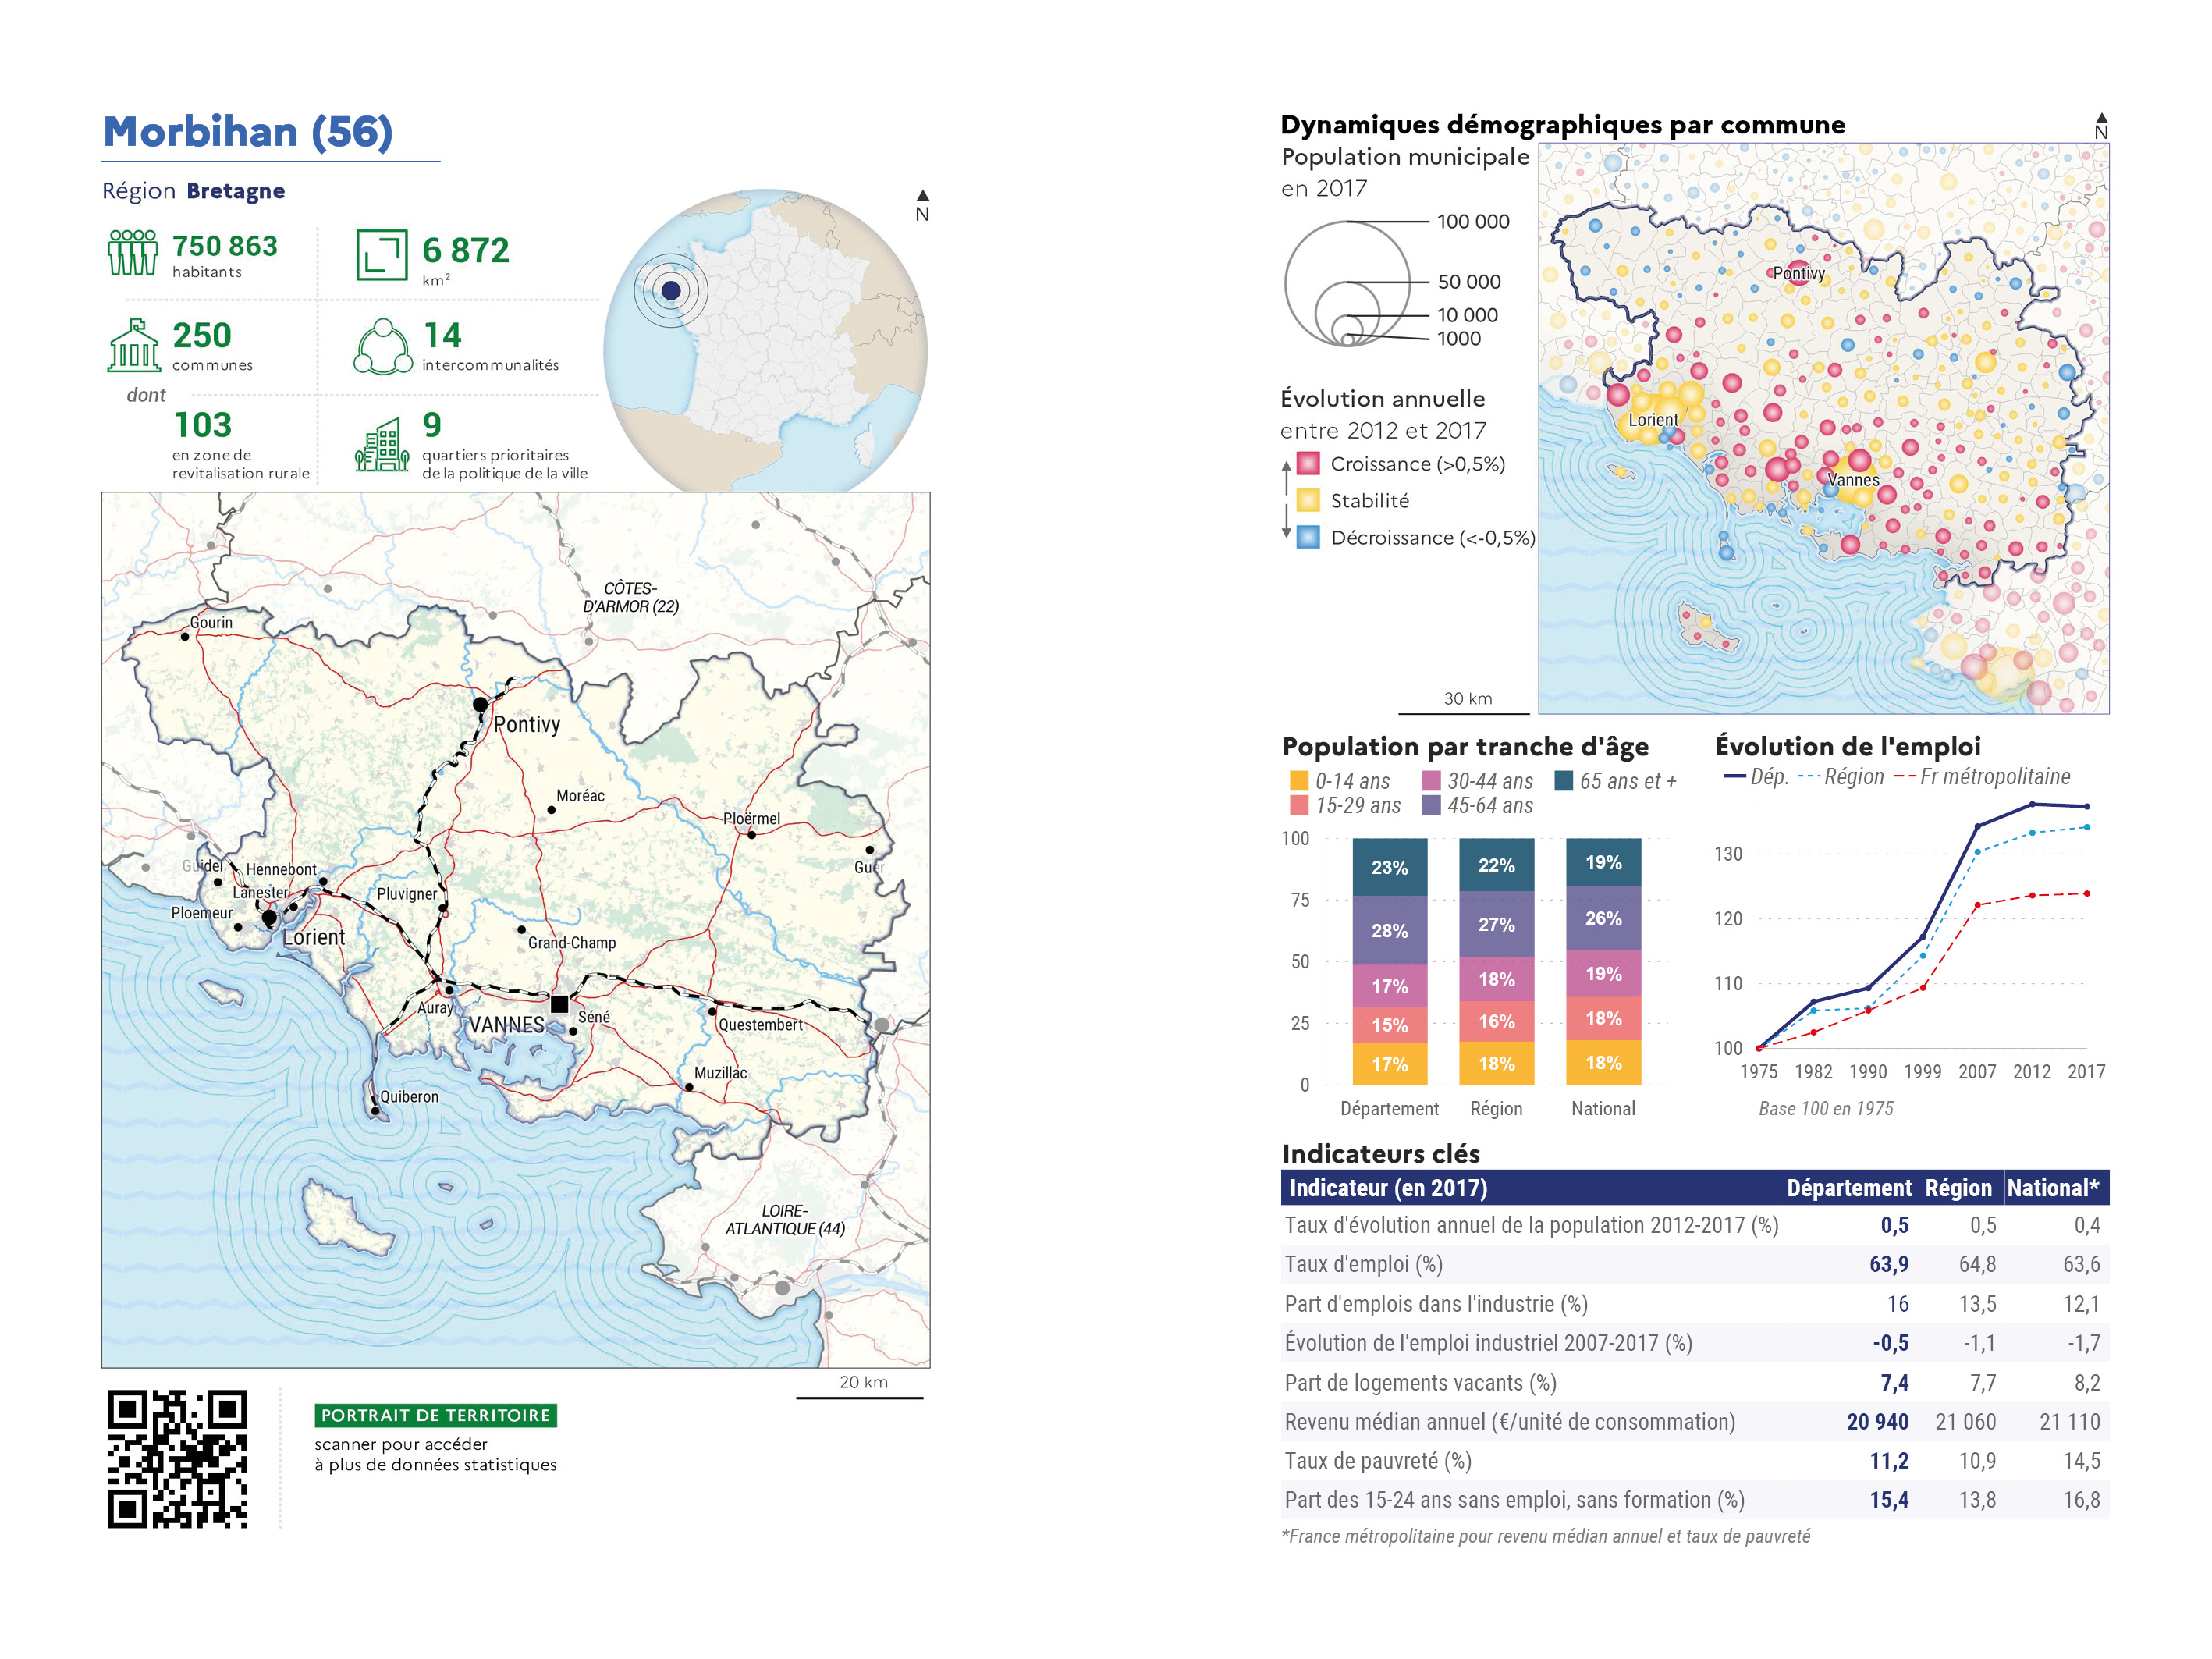
Task: Click the 0-14 ans orange legend square
Action: tap(1299, 781)
